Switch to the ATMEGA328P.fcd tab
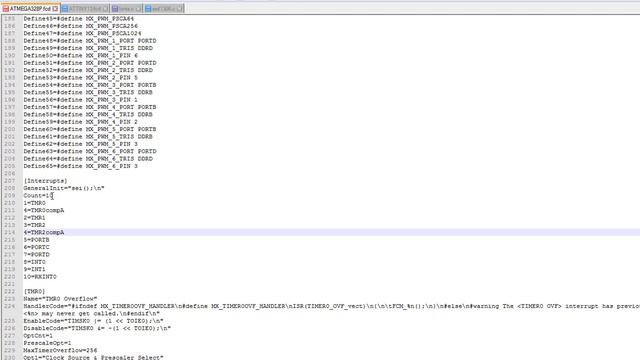This screenshot has width=640, height=360. 30,8
